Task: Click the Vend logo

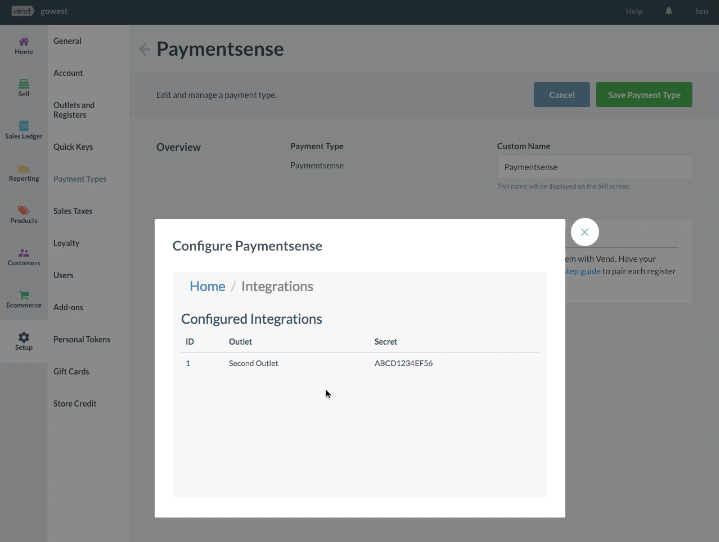Action: click(x=22, y=11)
